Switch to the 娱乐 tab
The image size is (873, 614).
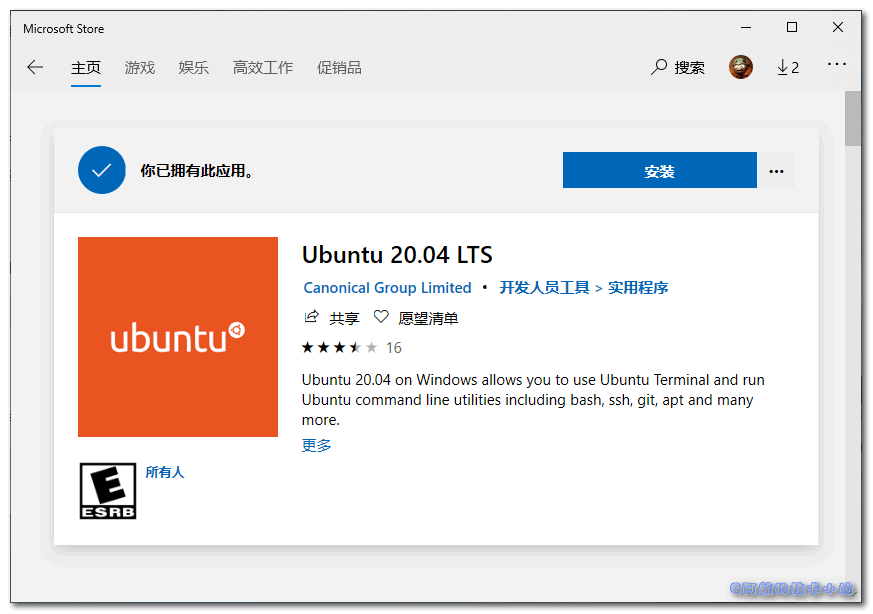(193, 67)
